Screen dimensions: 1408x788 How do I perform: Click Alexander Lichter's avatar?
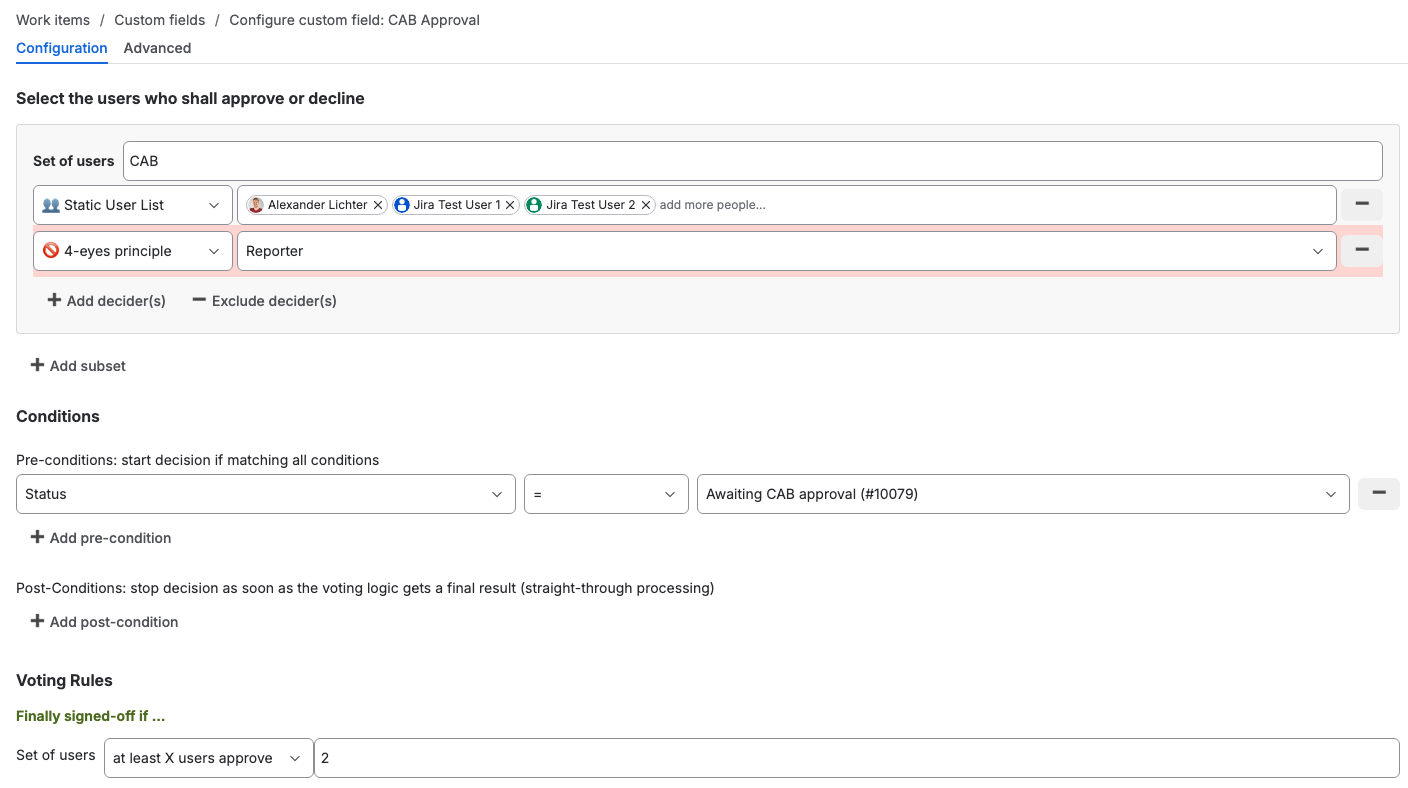click(256, 205)
